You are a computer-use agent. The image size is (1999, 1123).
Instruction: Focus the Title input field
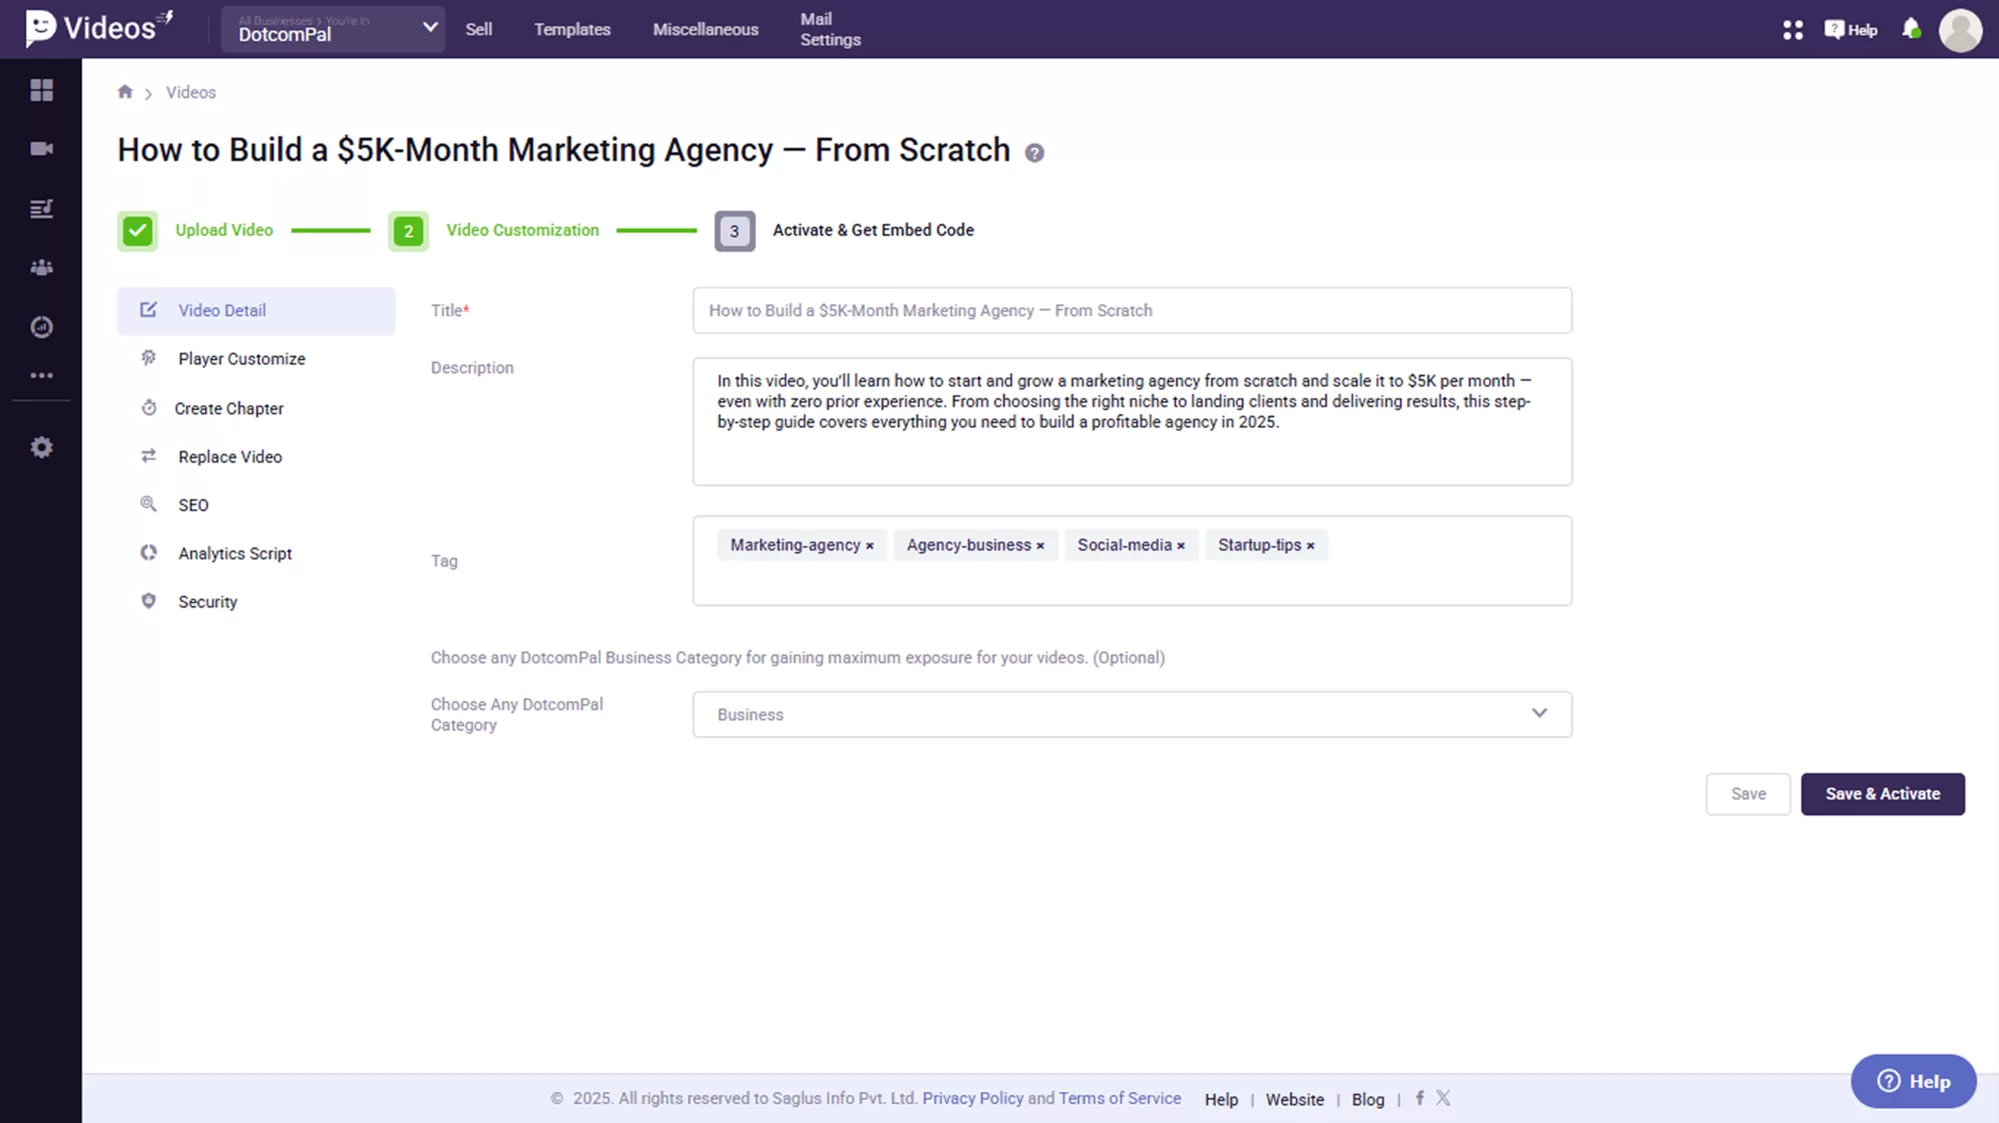1132,311
